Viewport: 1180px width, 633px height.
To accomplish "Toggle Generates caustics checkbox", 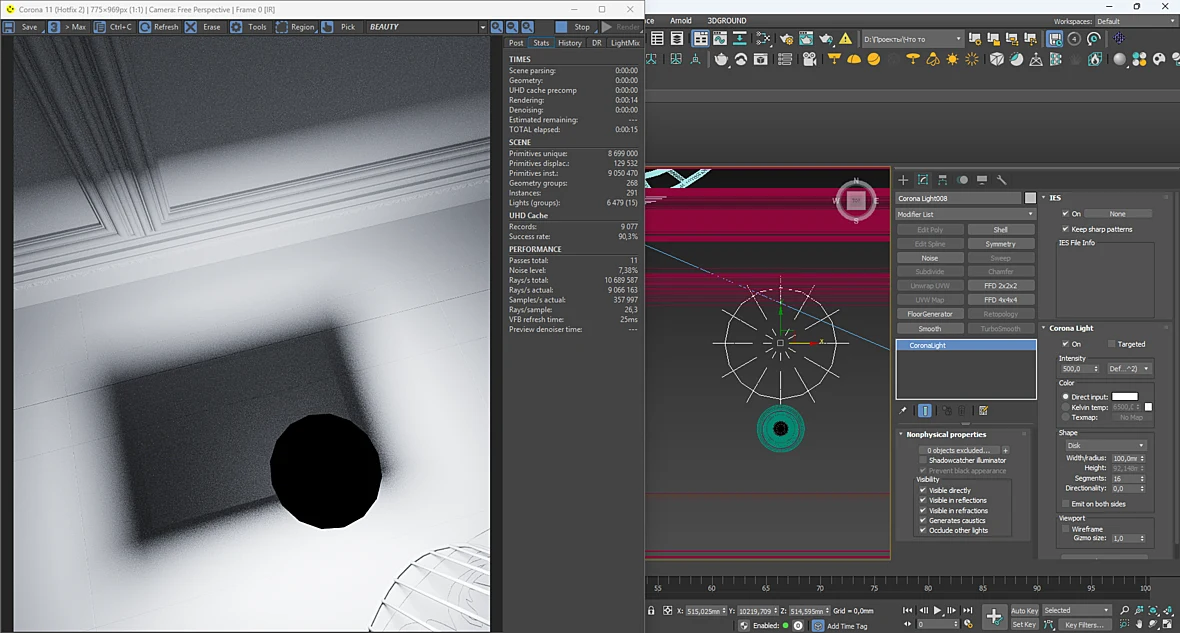I will [923, 520].
